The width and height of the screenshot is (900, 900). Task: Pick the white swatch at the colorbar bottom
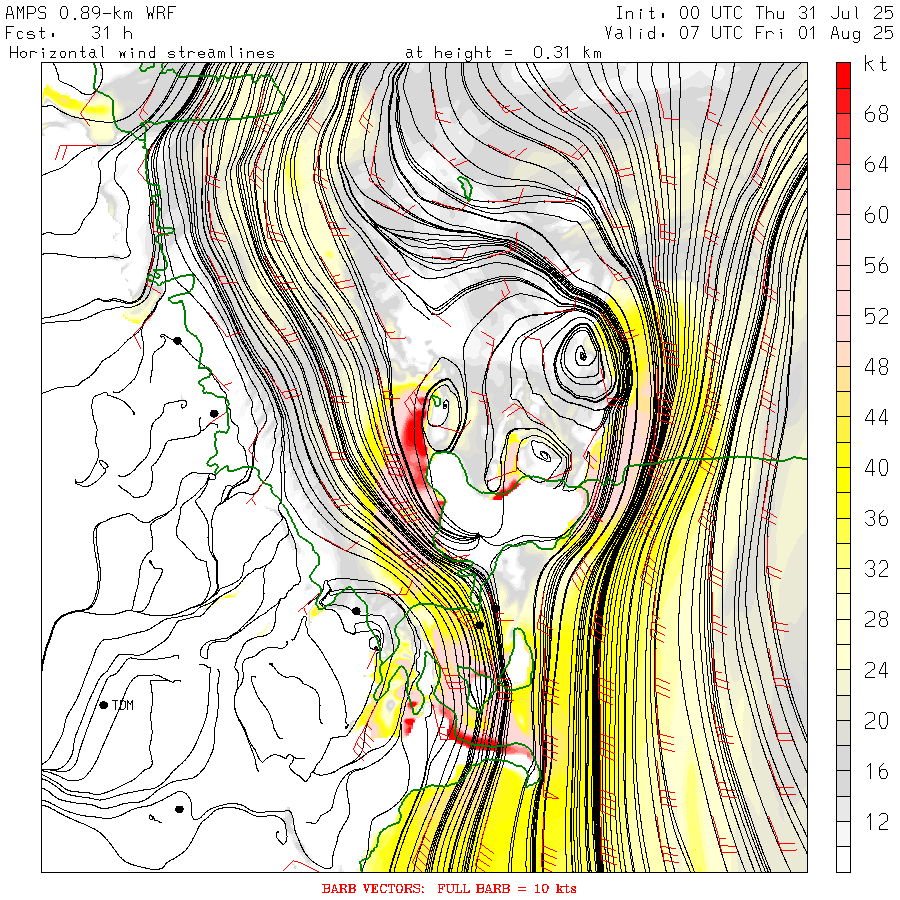click(x=843, y=859)
